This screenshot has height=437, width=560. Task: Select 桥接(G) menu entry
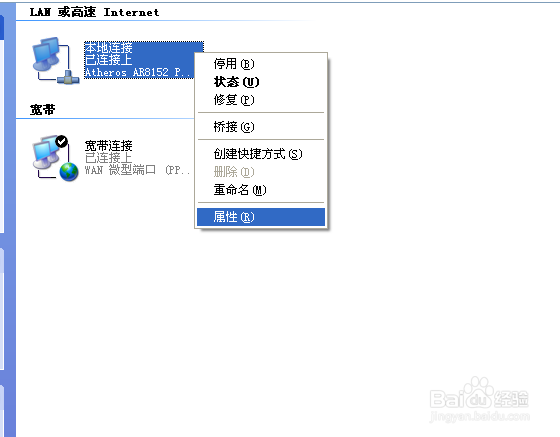[x=261, y=127]
